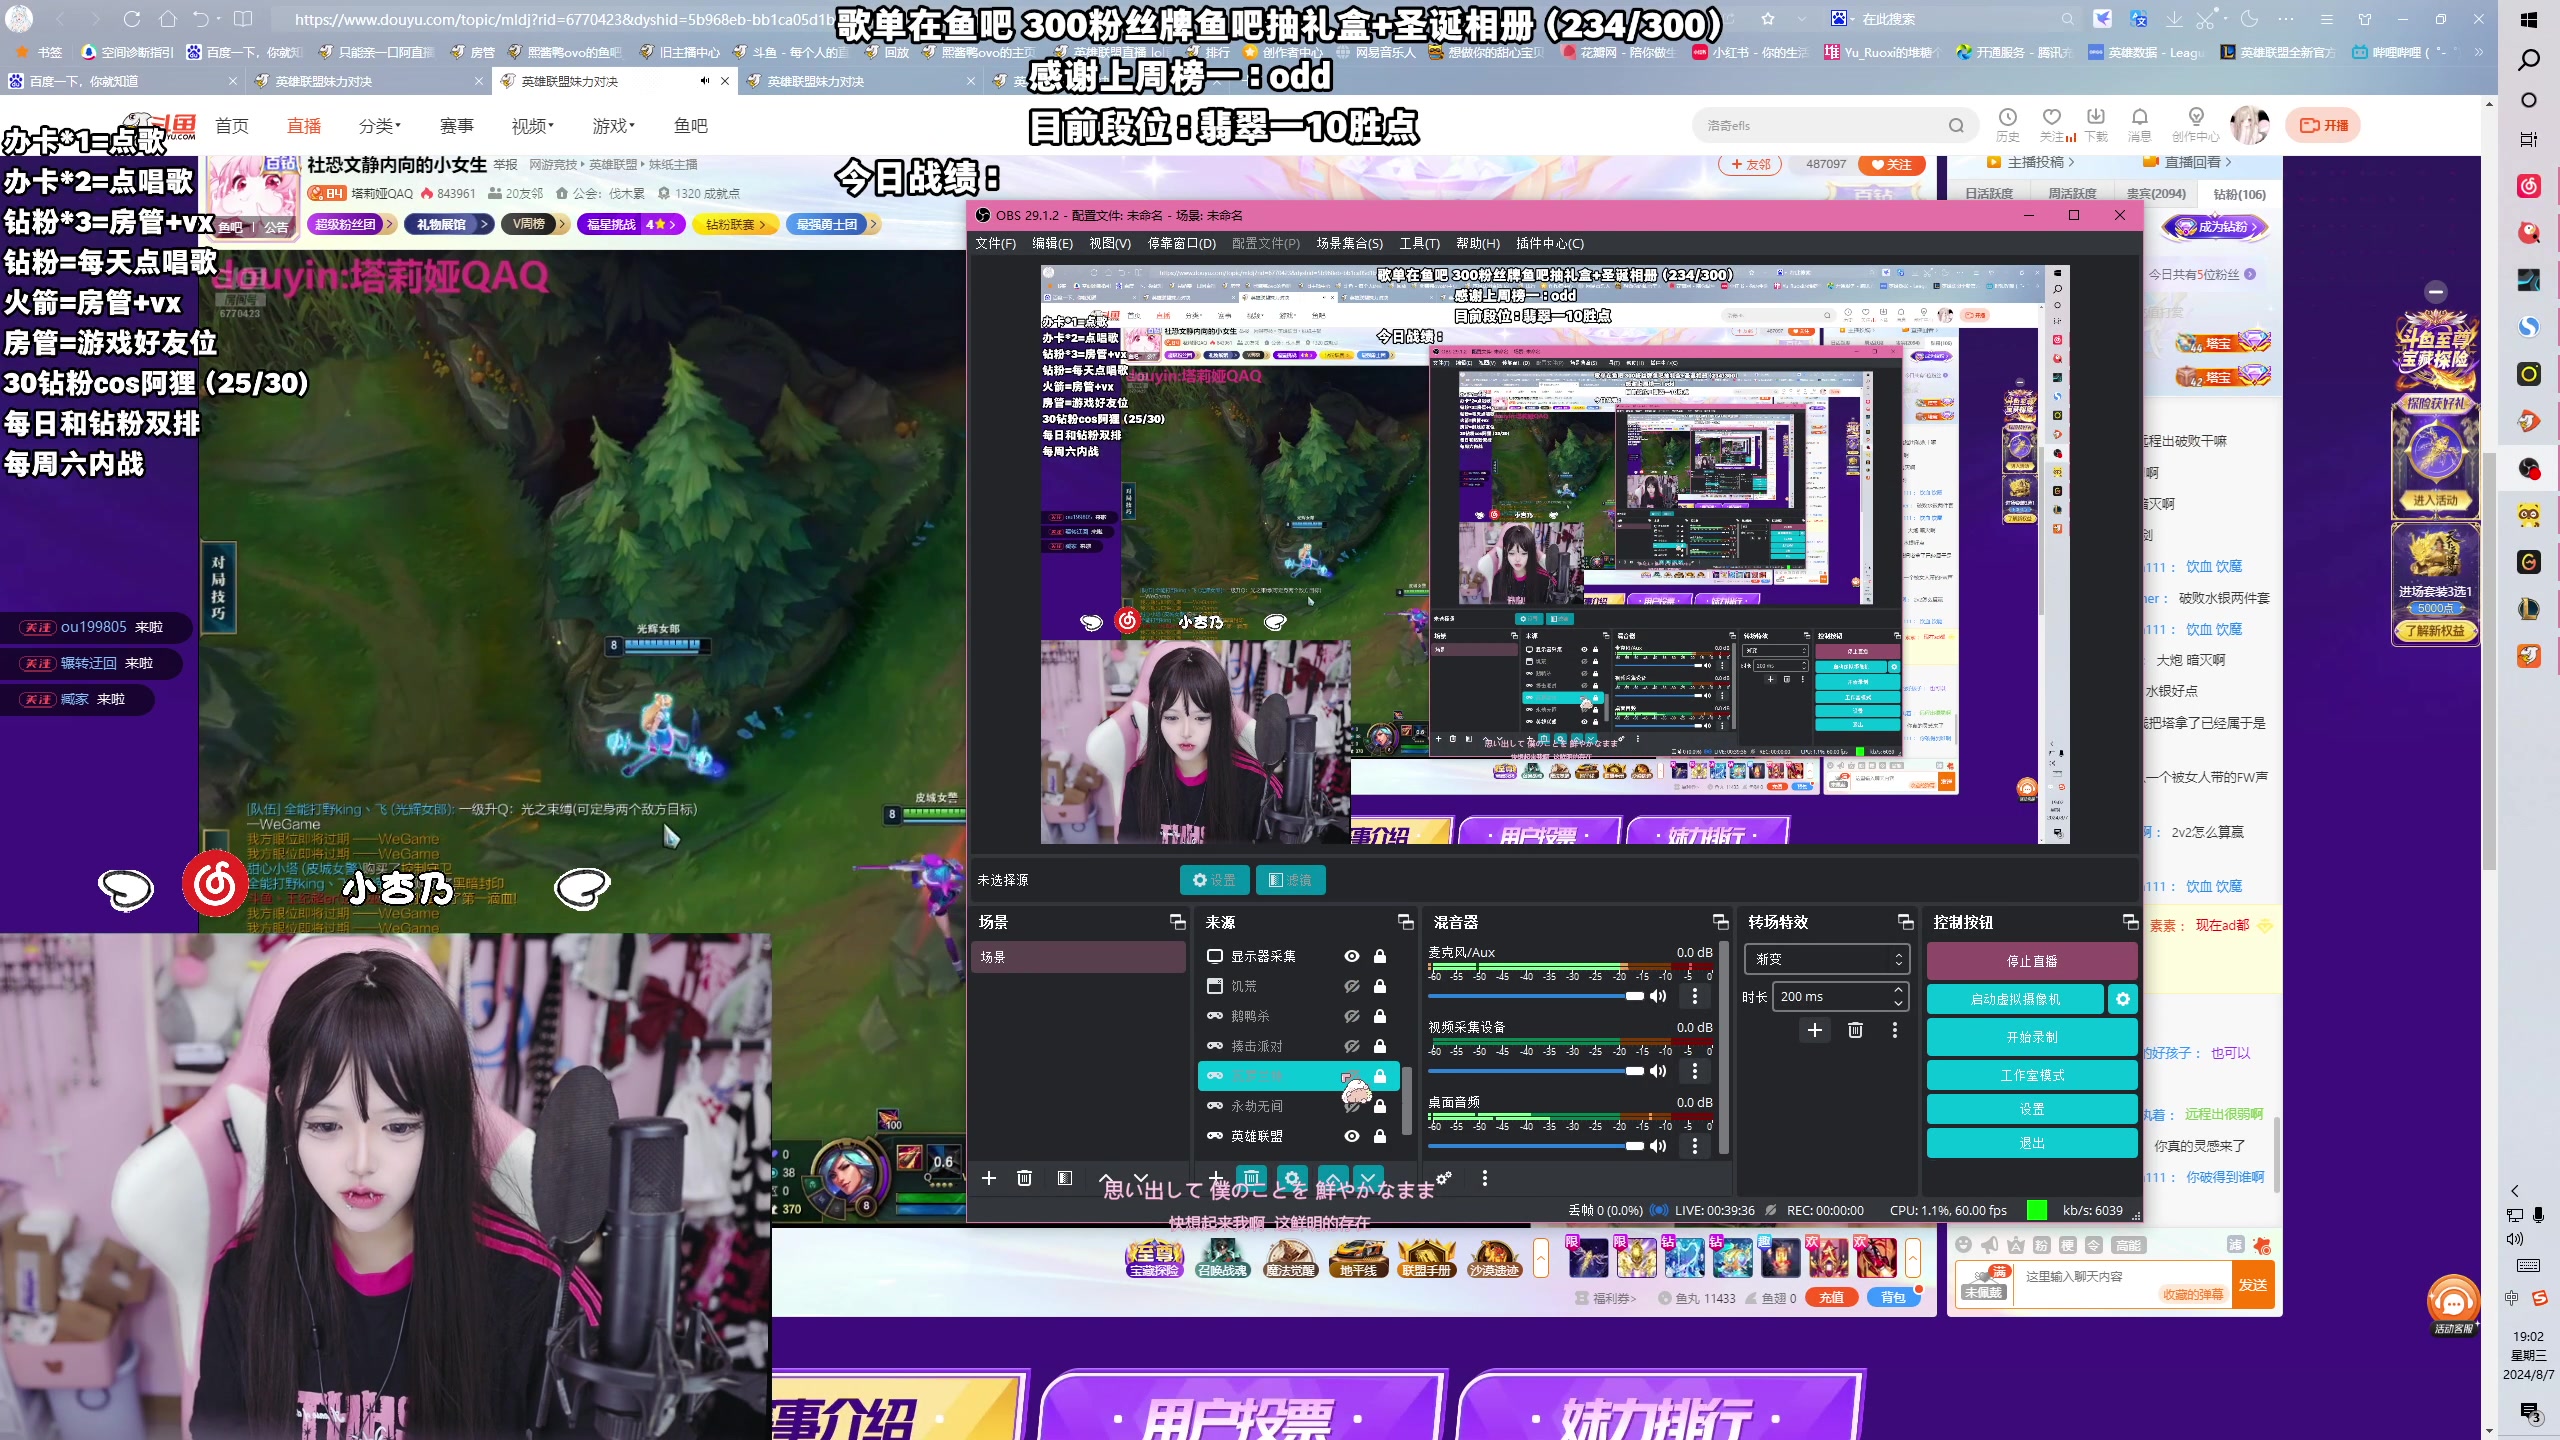Open mixer advanced audio properties gears icon
Viewport: 2560px width, 1440px height.
[1444, 1178]
